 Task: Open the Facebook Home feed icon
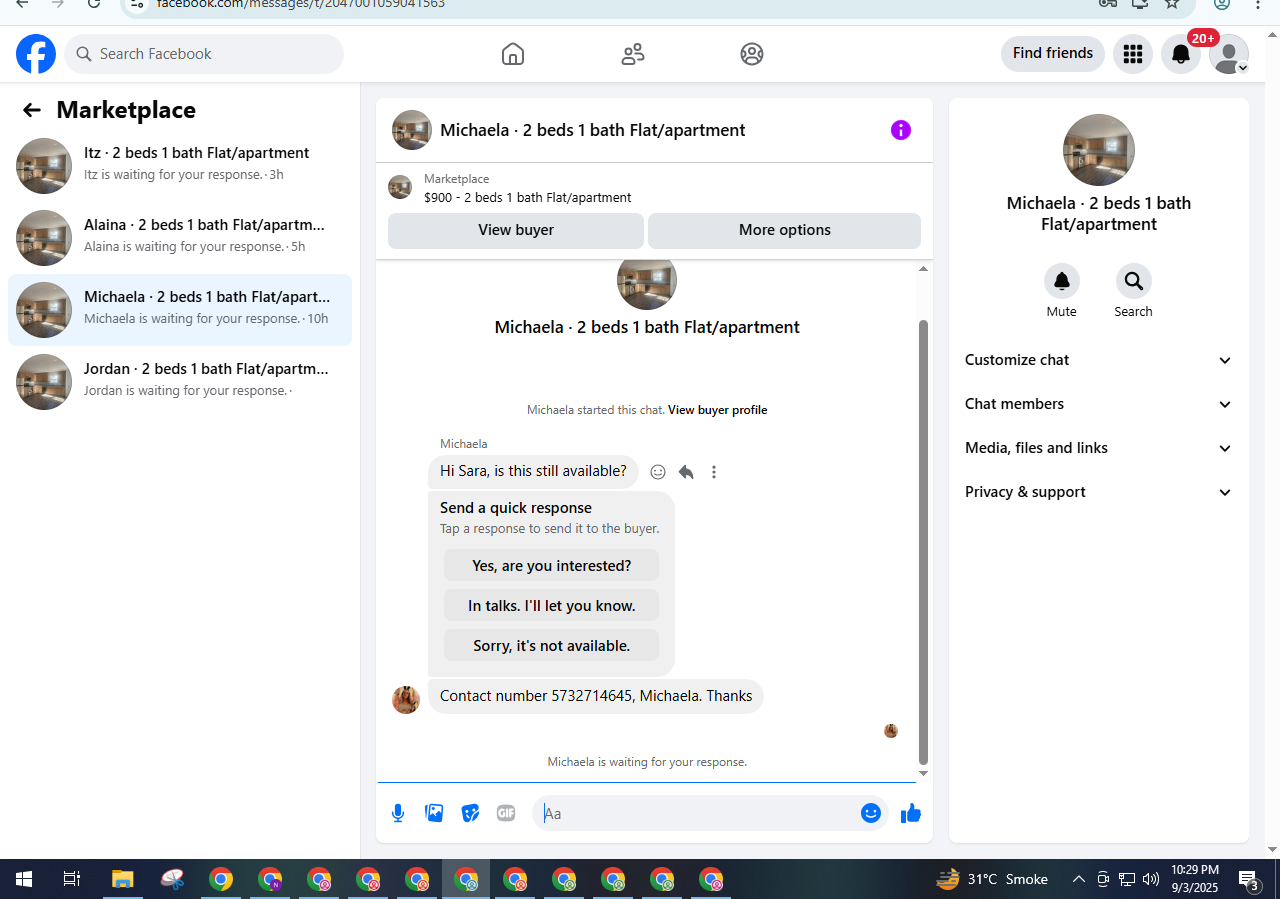click(513, 54)
